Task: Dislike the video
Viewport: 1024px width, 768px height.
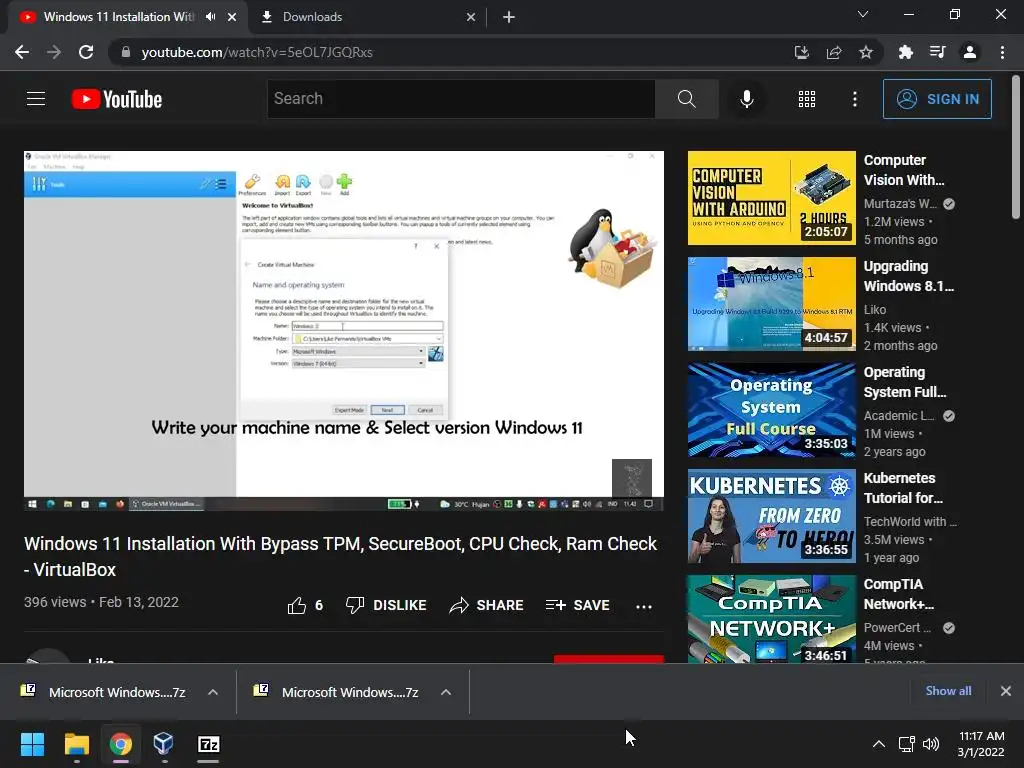Action: tap(386, 605)
